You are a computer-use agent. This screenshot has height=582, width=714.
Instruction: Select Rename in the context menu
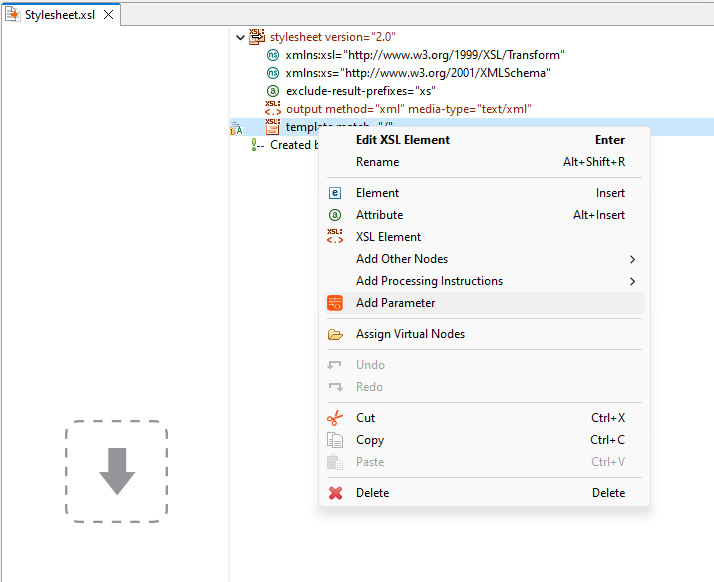coord(377,162)
